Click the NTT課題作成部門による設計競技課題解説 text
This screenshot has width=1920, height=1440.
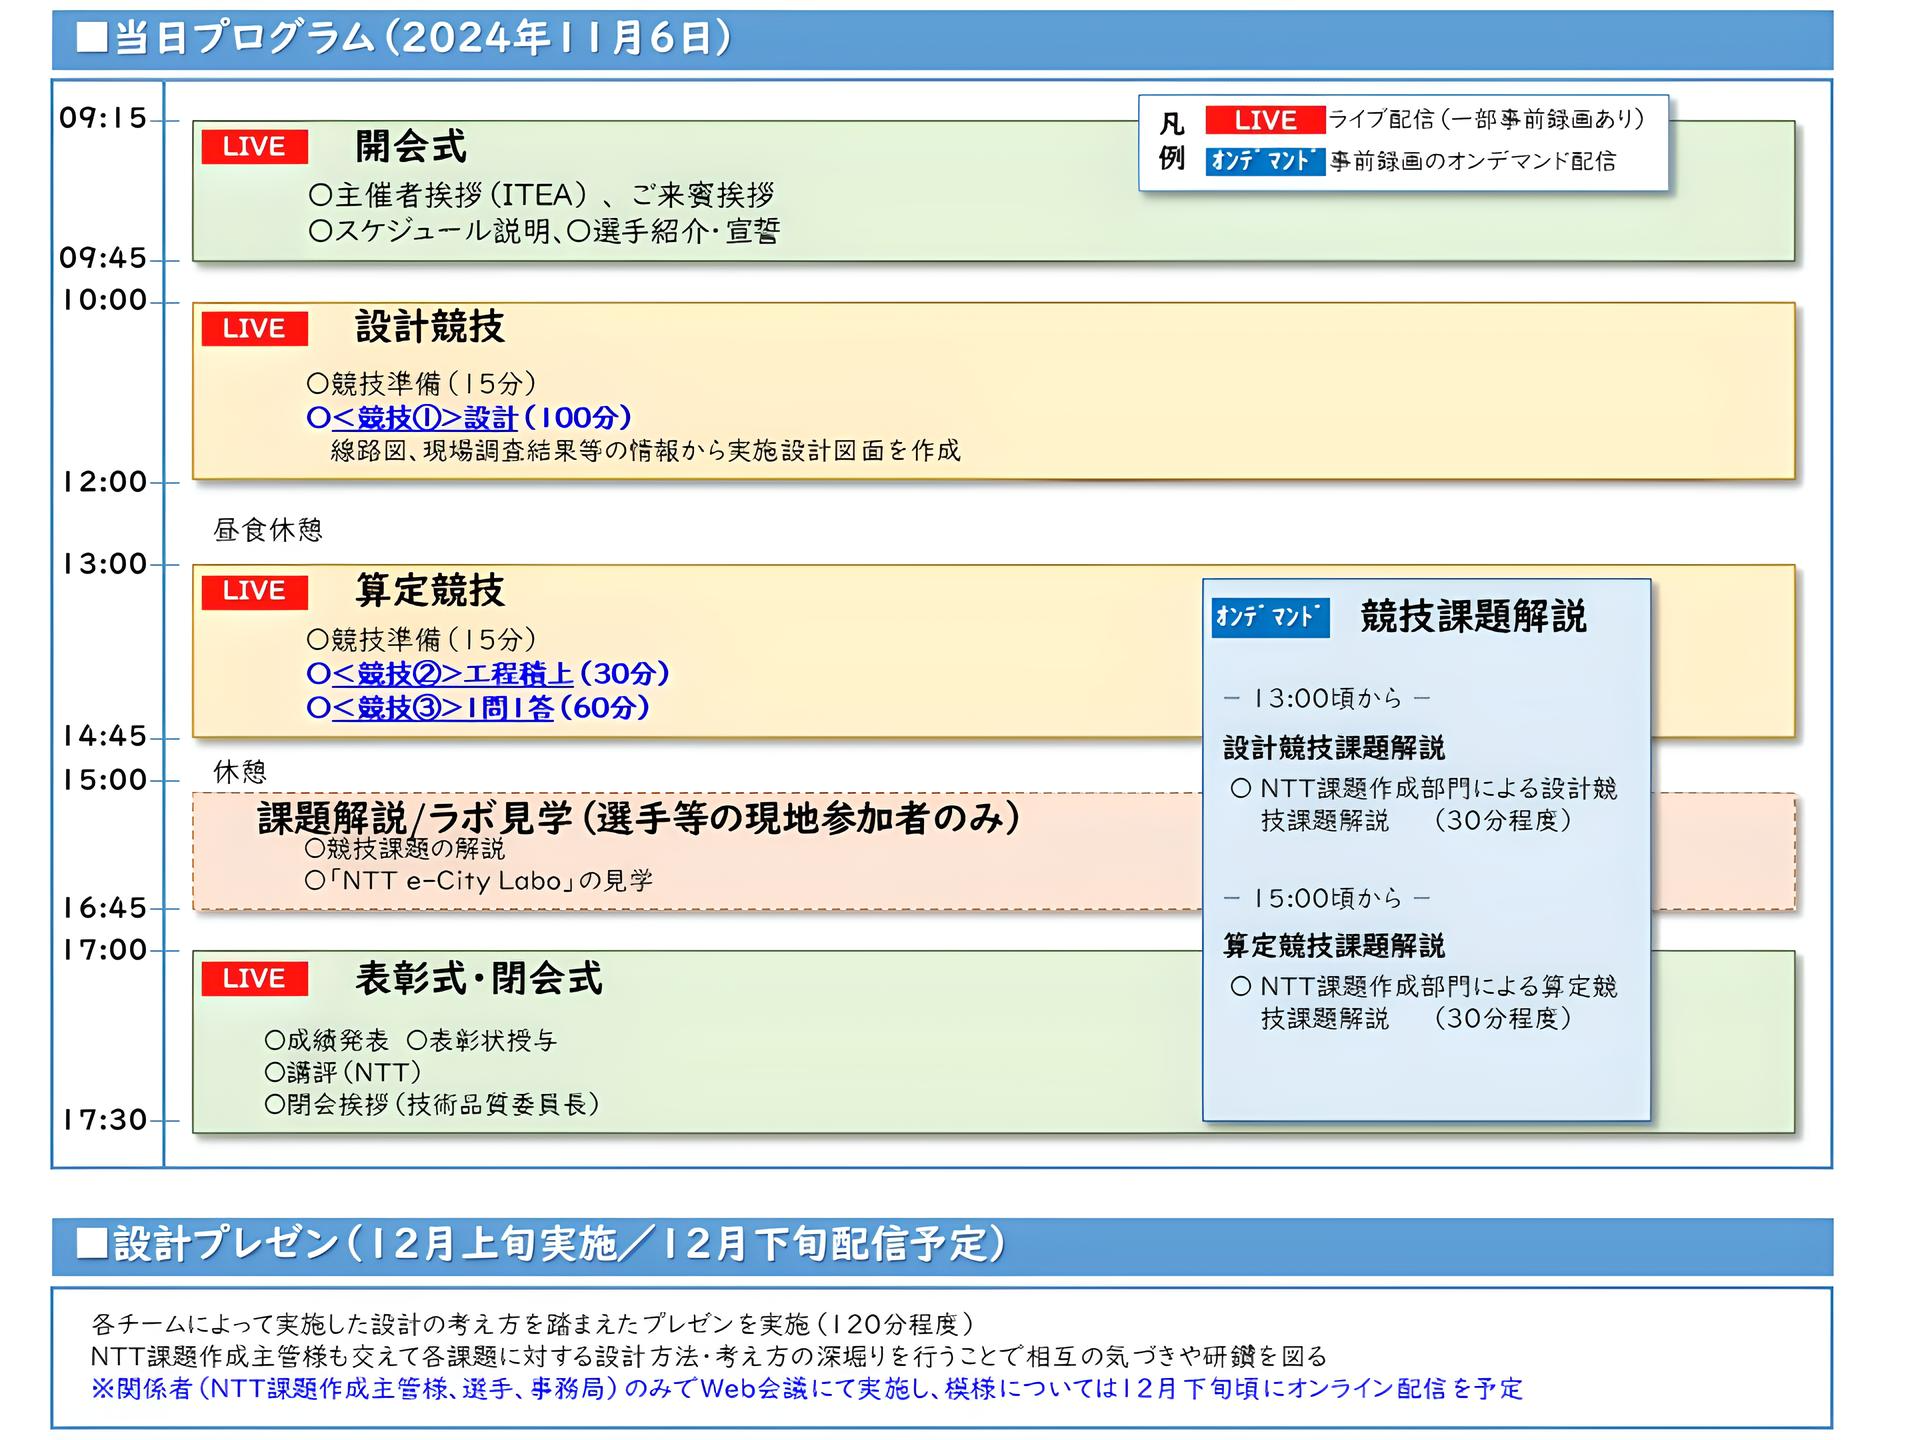tap(1423, 805)
